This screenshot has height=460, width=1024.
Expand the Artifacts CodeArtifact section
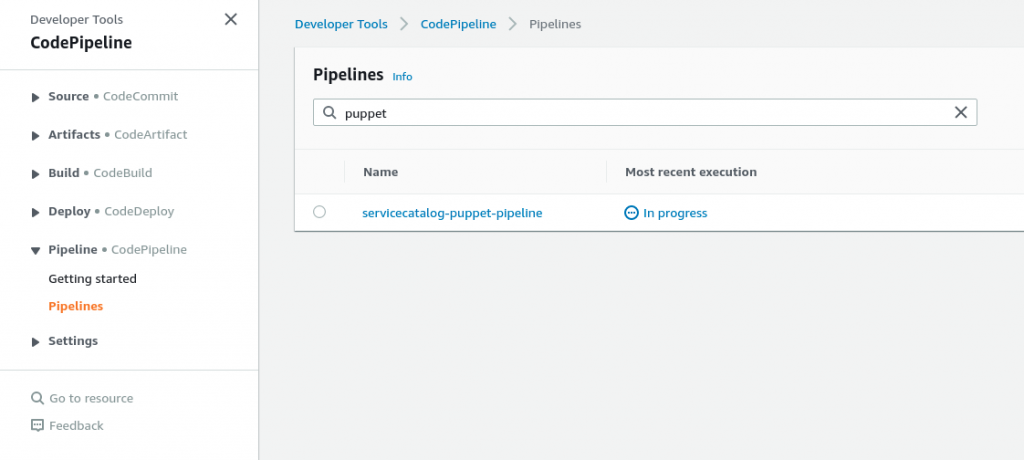point(35,136)
